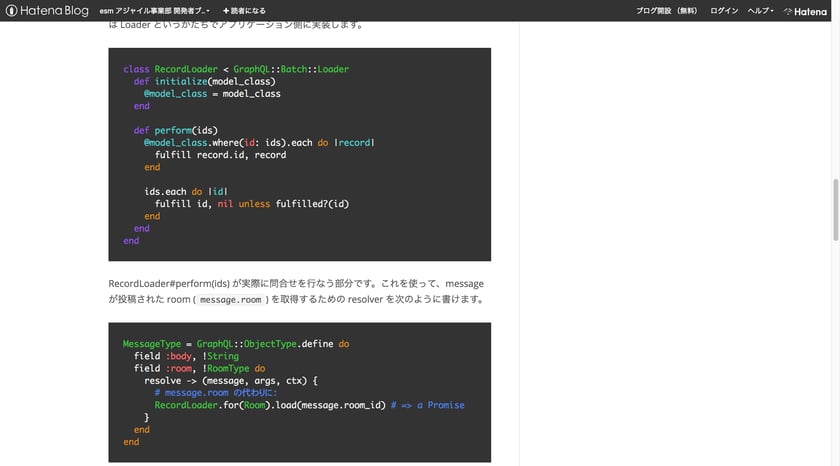
Task: Open the Hatena portal logo link
Action: tap(805, 11)
